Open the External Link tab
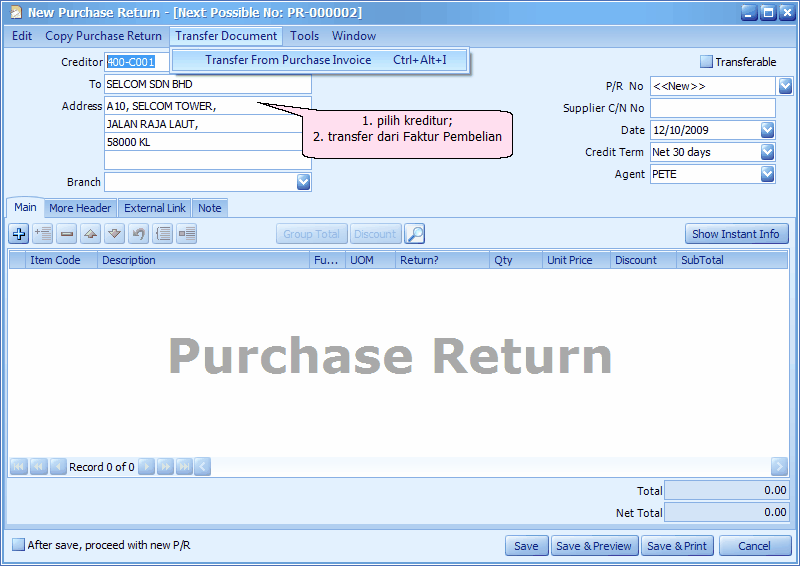Viewport: 800px width, 566px height. [155, 208]
